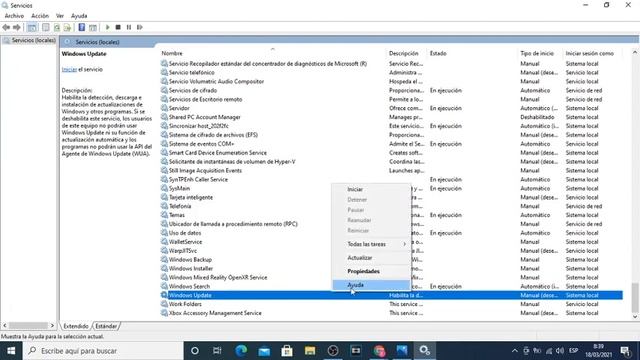The height and width of the screenshot is (360, 640).
Task: Open OBS Studio from the taskbar
Action: pos(333,351)
